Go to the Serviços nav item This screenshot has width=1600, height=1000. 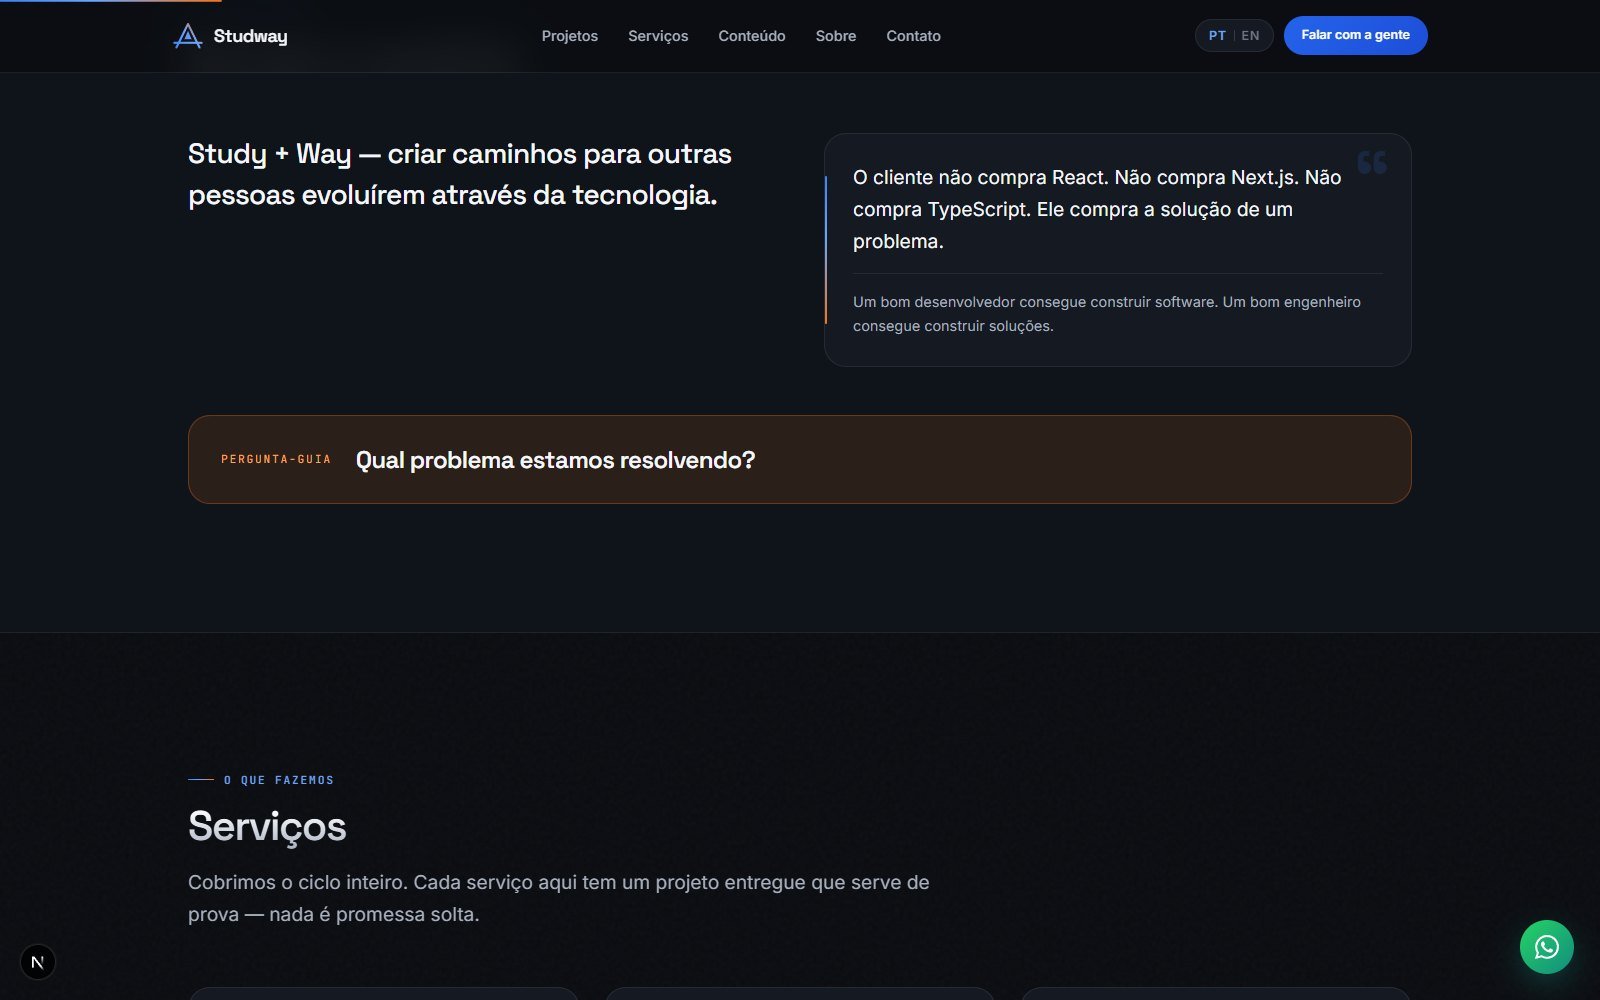tap(658, 36)
